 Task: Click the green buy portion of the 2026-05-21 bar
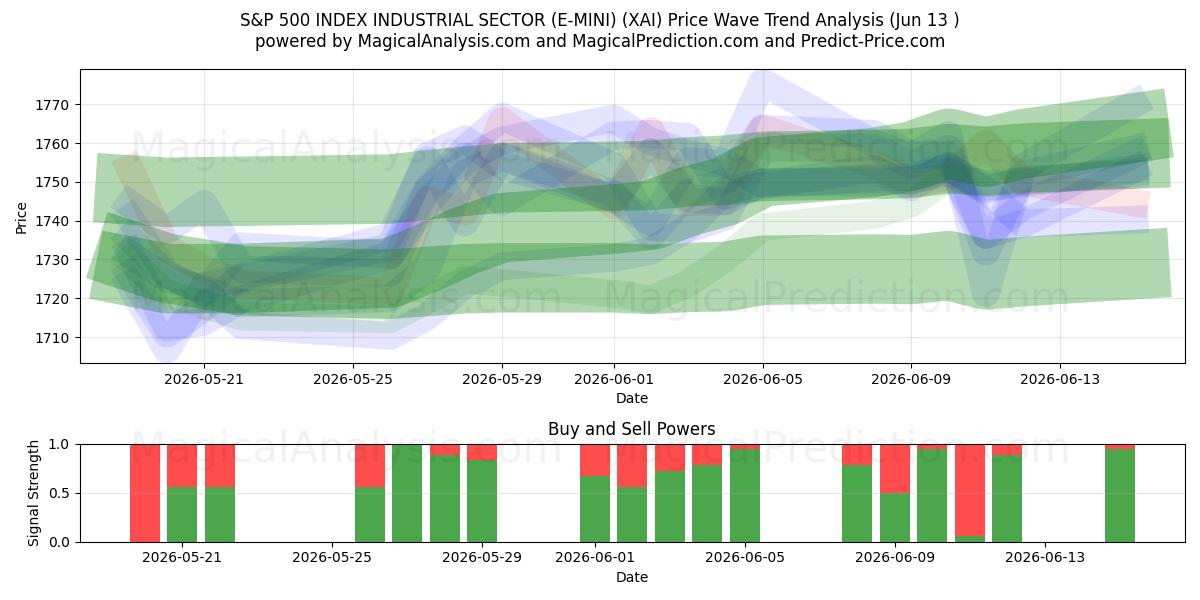182,515
